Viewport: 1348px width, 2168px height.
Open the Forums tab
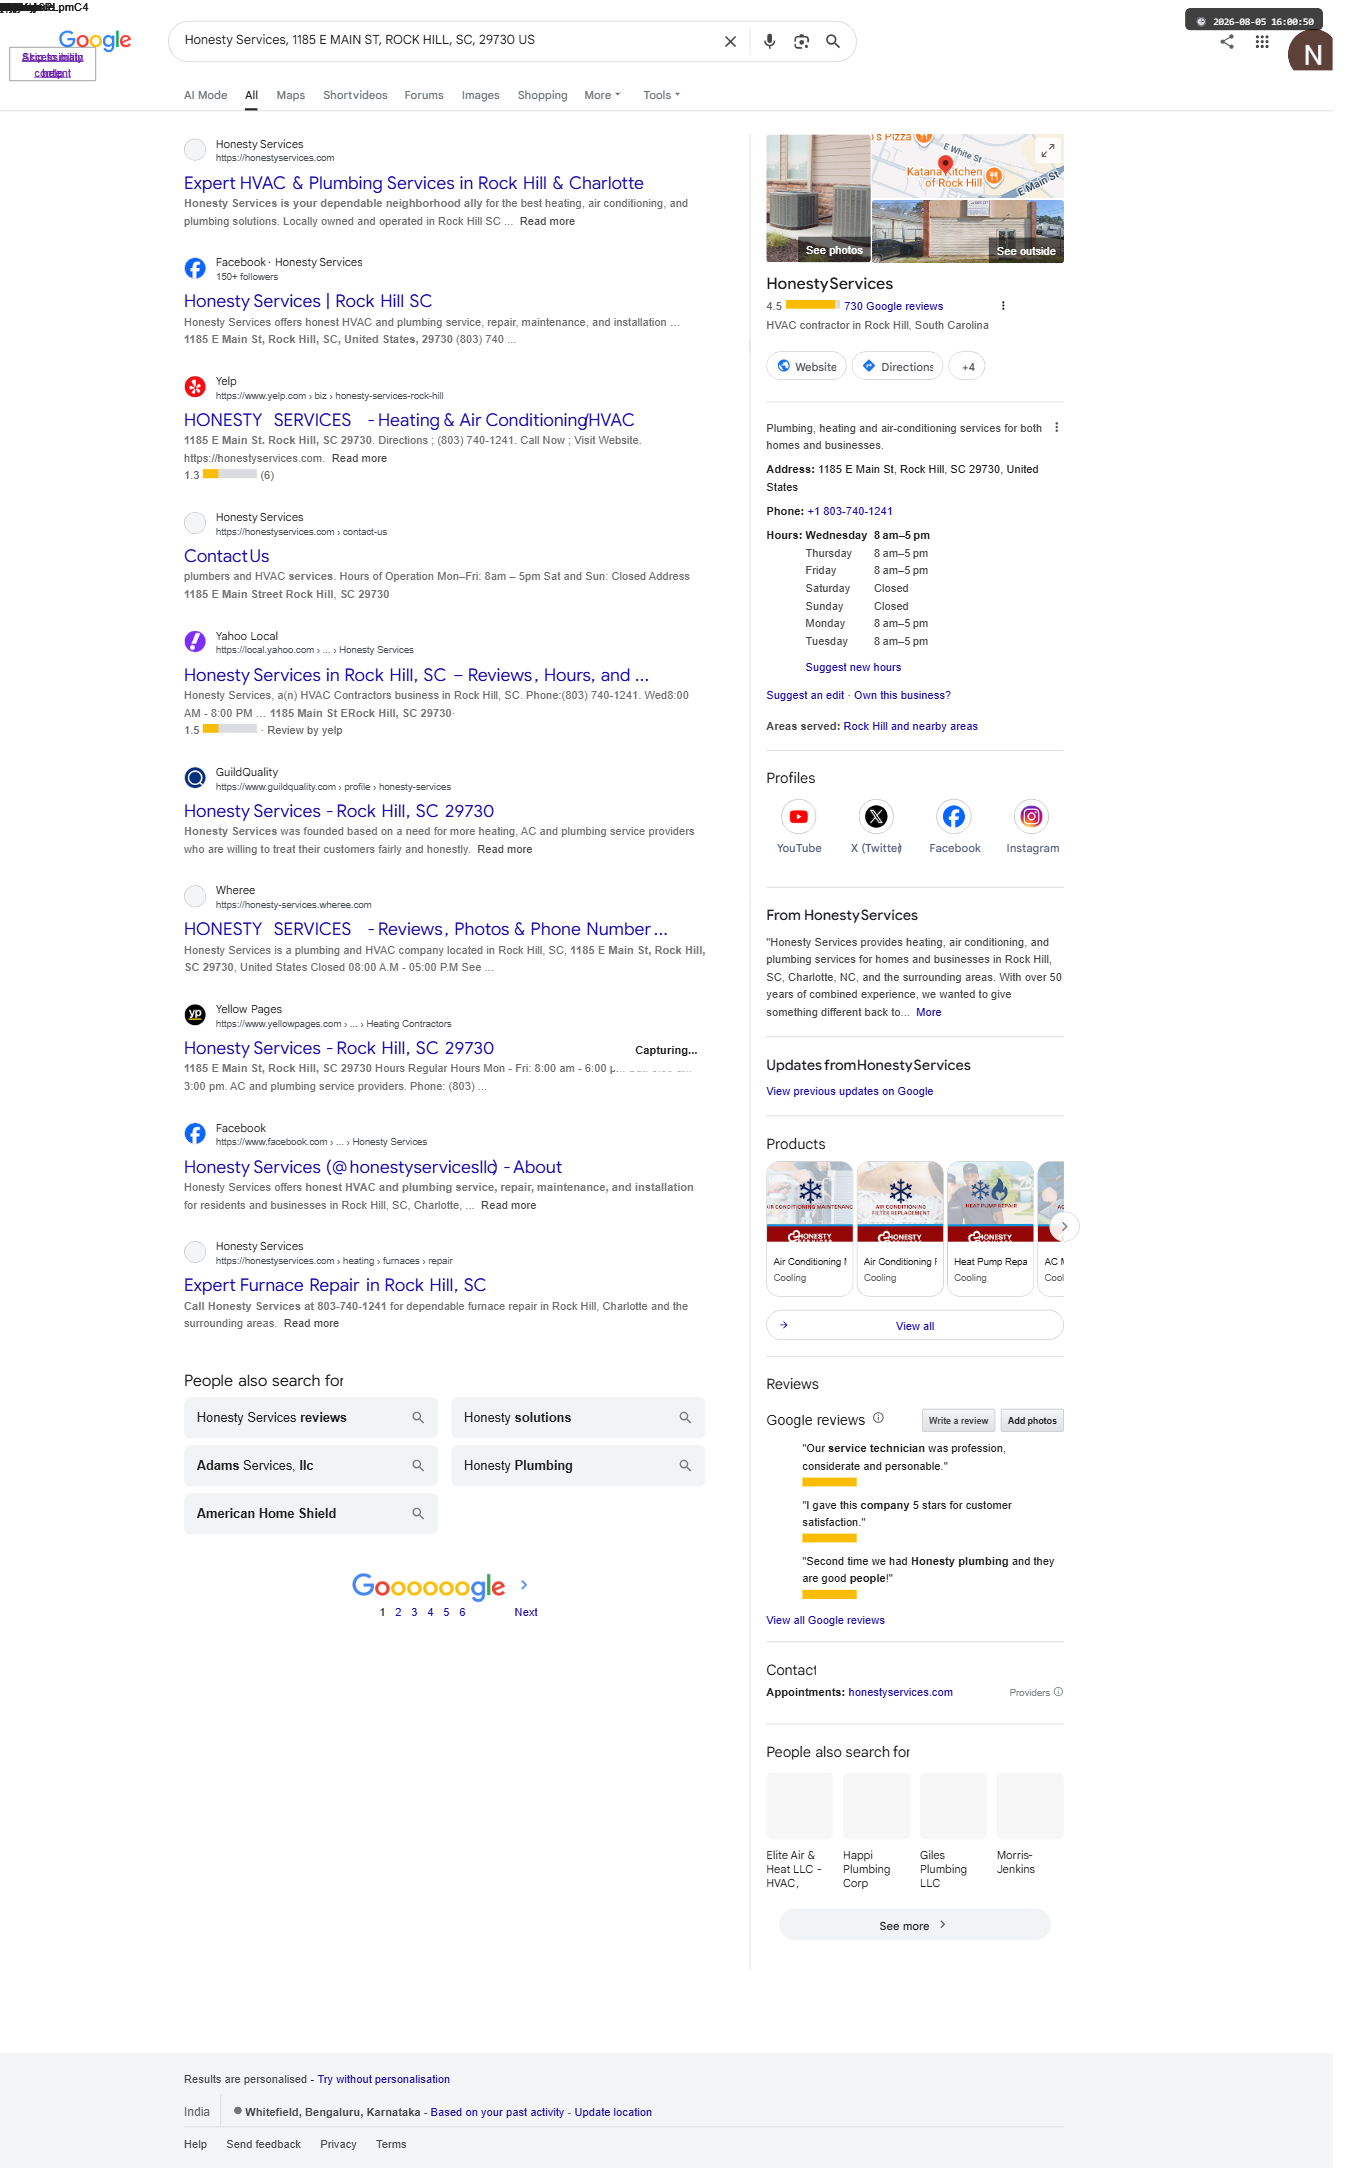pyautogui.click(x=424, y=96)
